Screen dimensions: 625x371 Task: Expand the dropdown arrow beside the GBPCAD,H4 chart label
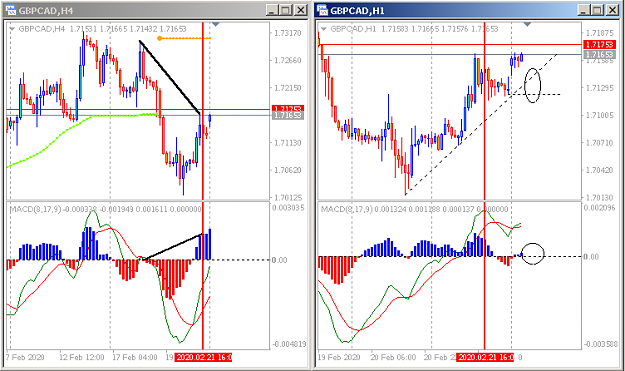(x=12, y=29)
